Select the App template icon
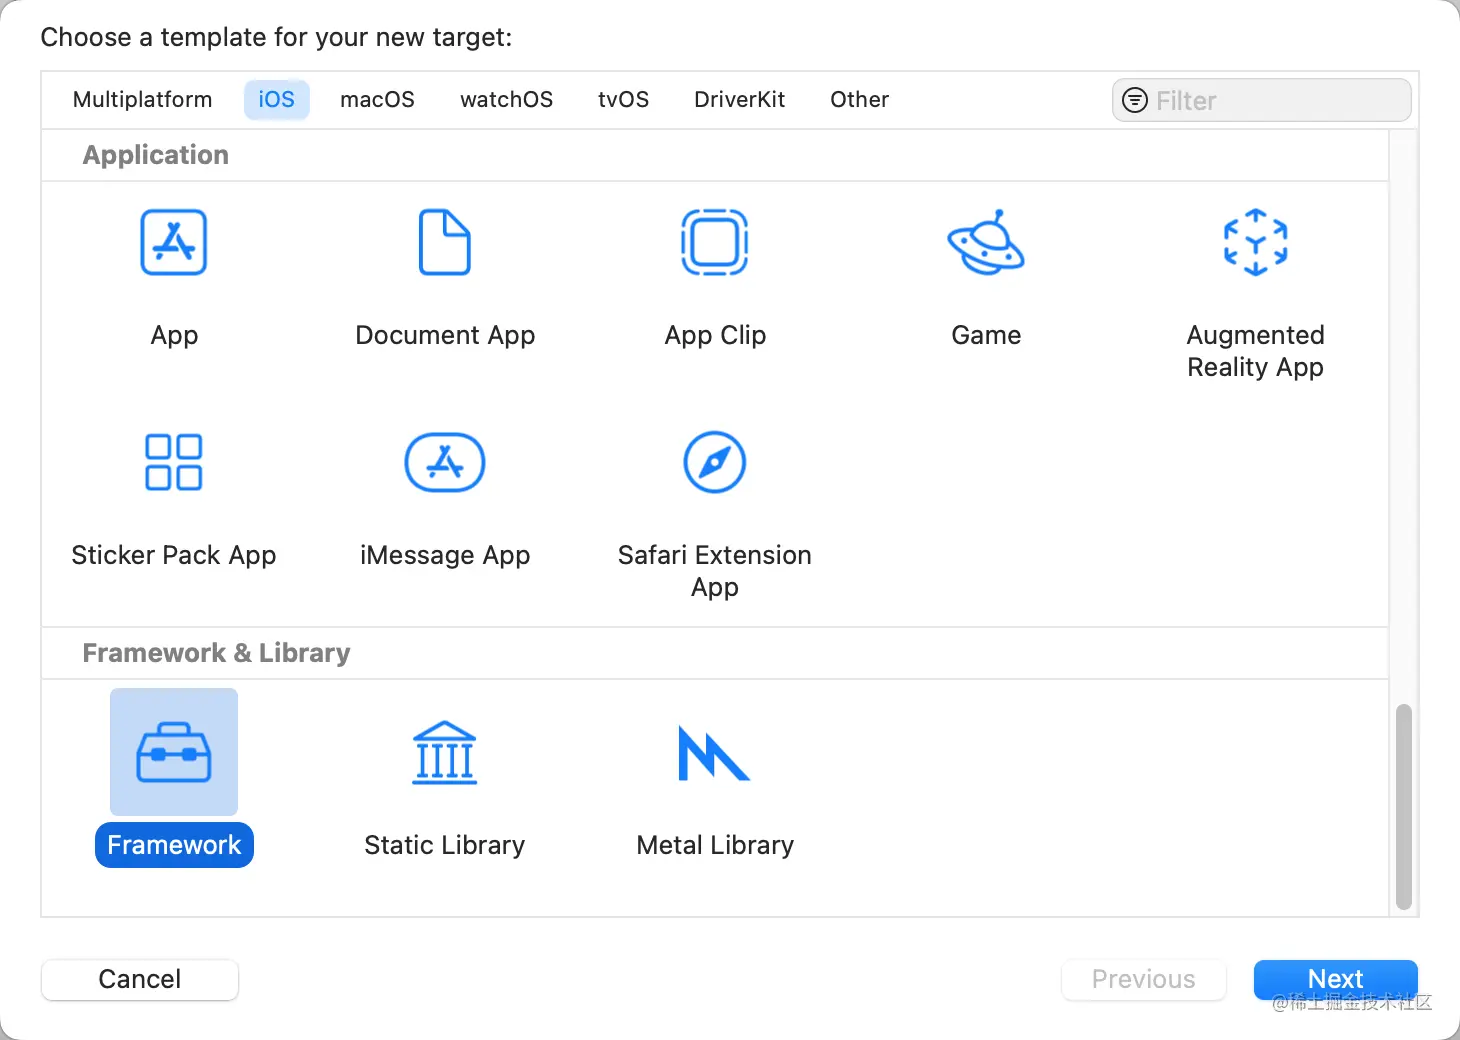1460x1040 pixels. [x=174, y=242]
